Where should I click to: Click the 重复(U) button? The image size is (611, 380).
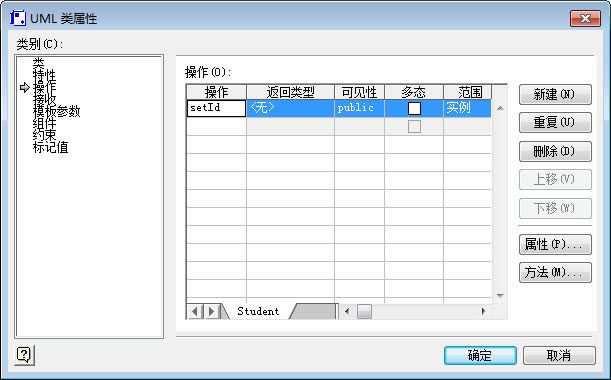555,123
